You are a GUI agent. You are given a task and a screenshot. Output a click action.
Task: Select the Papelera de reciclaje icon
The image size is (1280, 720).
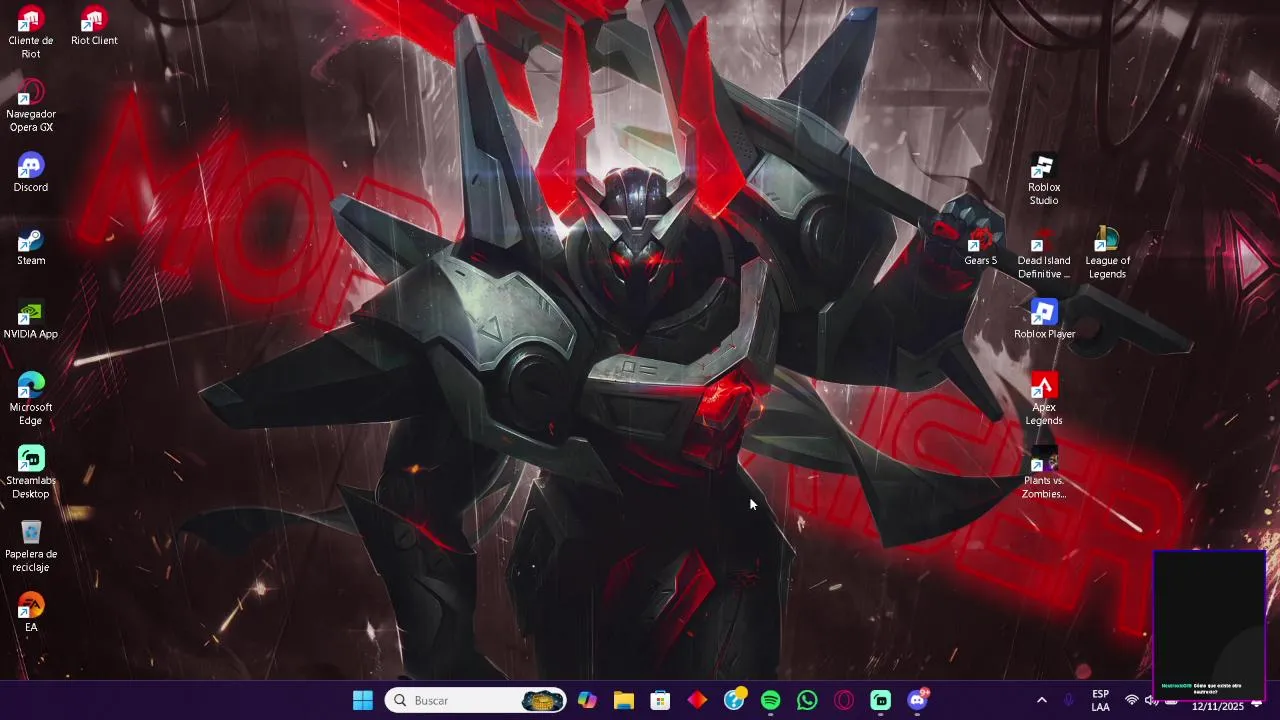(x=31, y=546)
